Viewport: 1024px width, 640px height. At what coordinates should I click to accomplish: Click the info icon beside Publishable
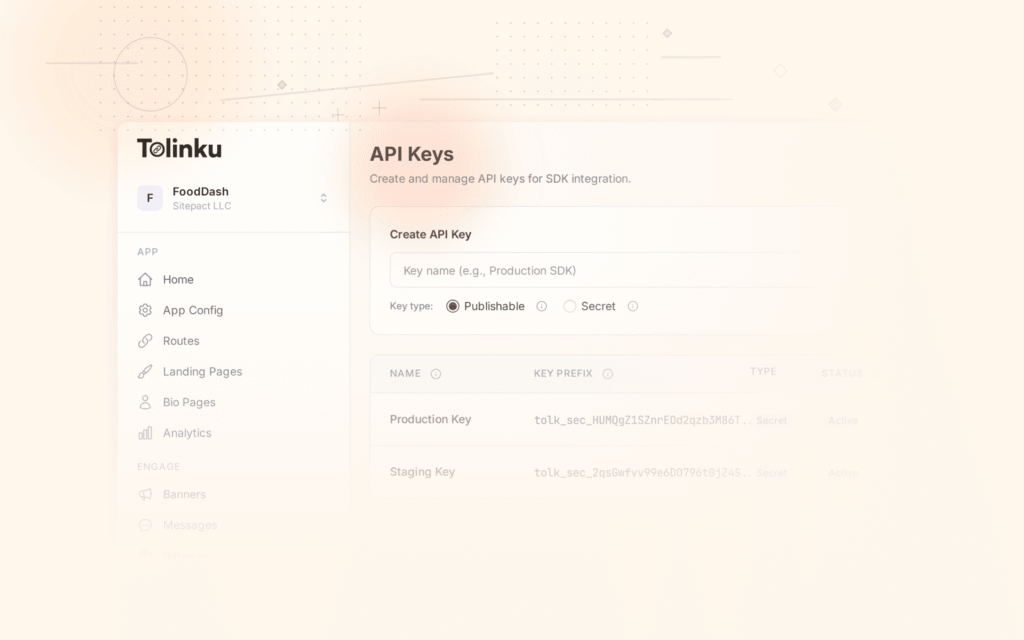(541, 306)
